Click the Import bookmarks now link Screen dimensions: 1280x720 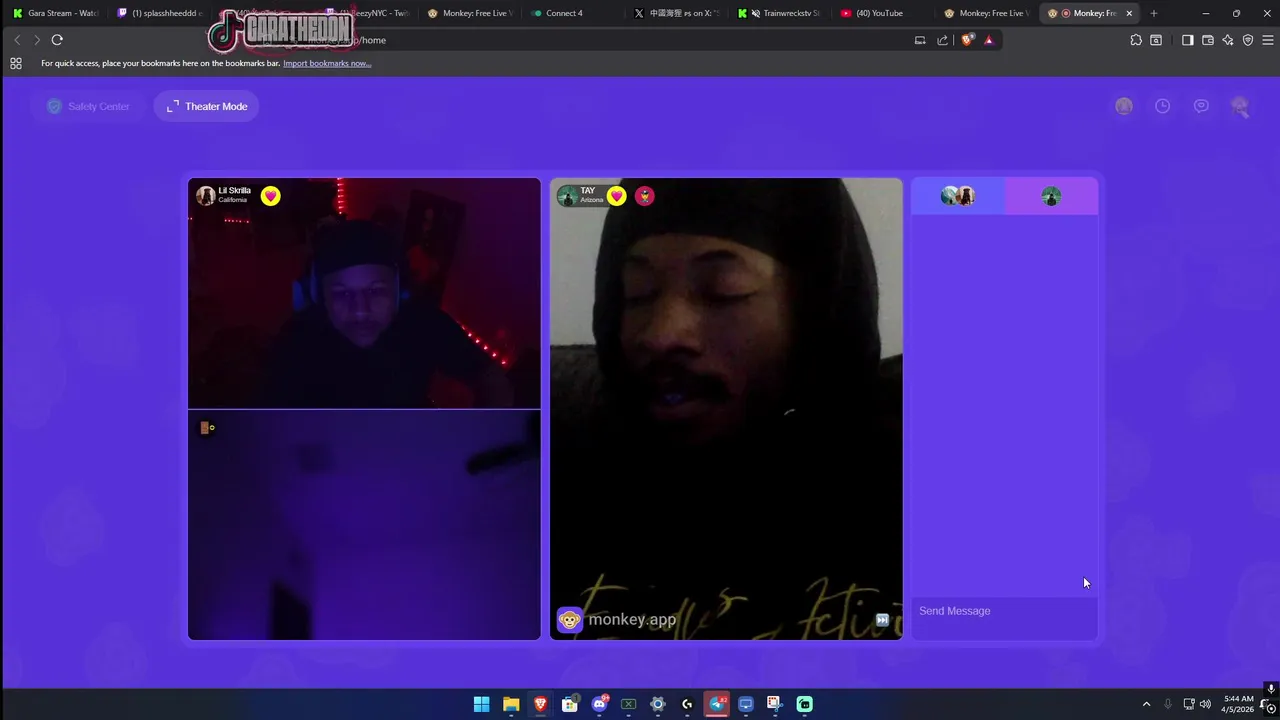click(327, 63)
